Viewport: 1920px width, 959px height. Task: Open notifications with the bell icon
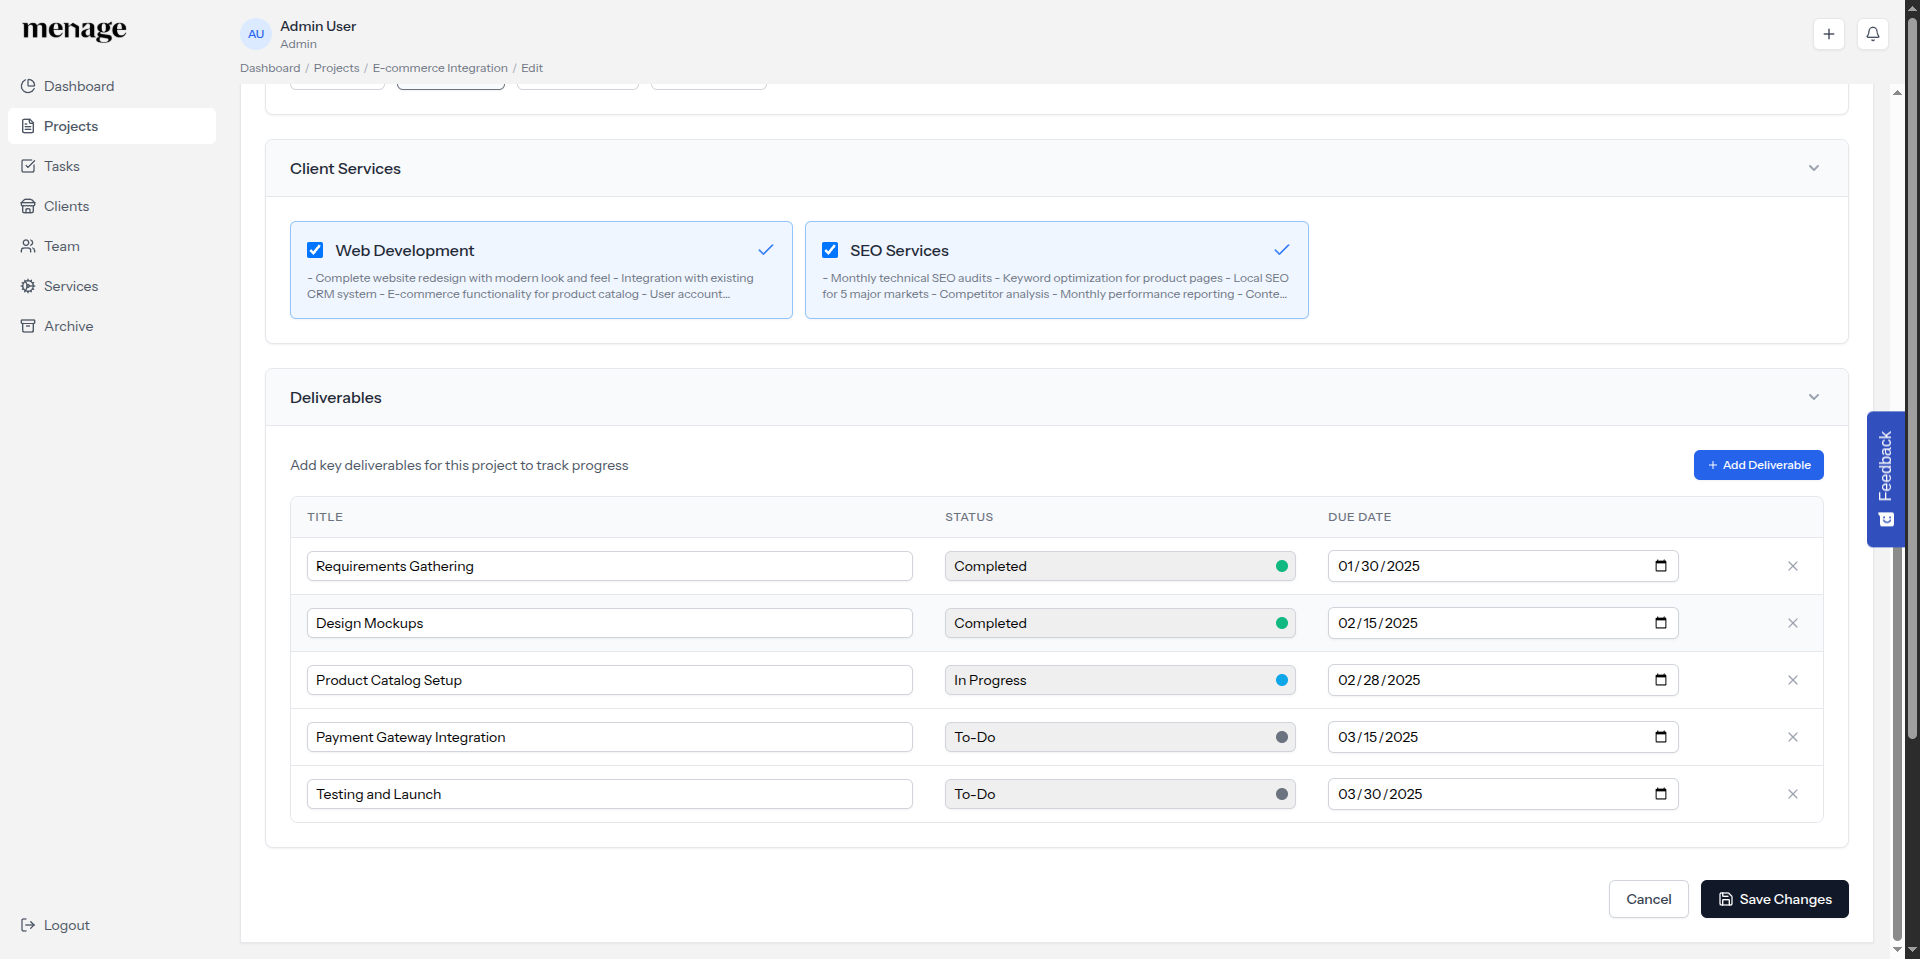(x=1873, y=33)
